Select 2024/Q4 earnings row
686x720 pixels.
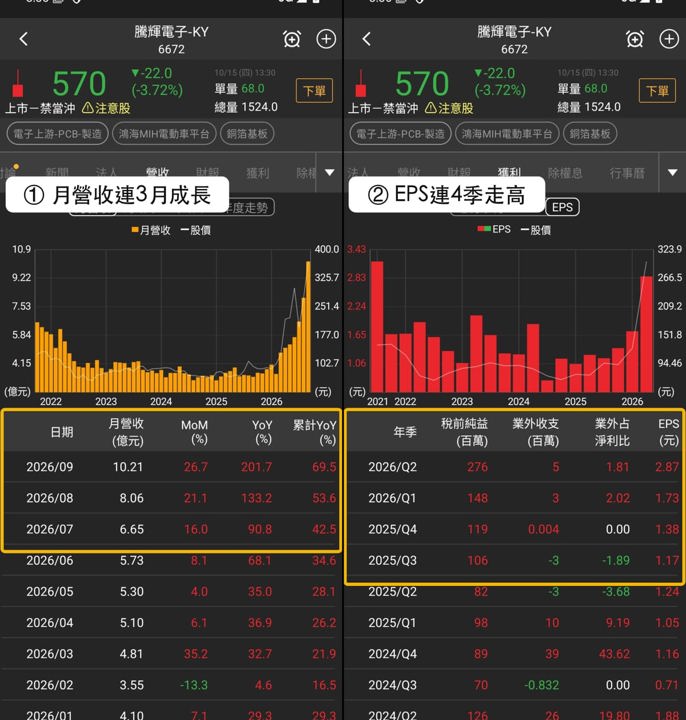(514, 654)
